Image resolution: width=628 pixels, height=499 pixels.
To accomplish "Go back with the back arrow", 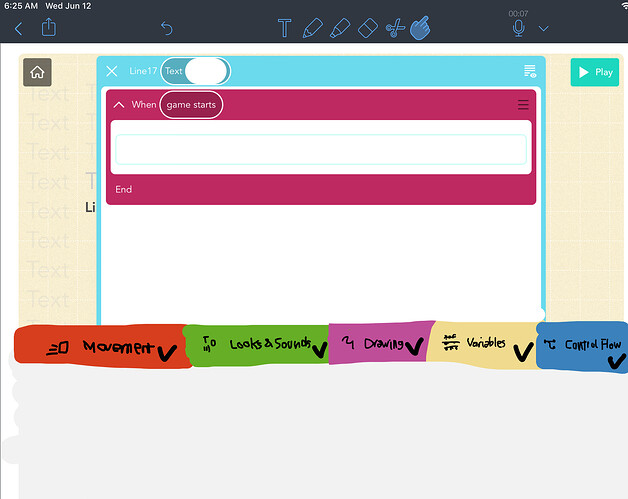I will [x=18, y=28].
